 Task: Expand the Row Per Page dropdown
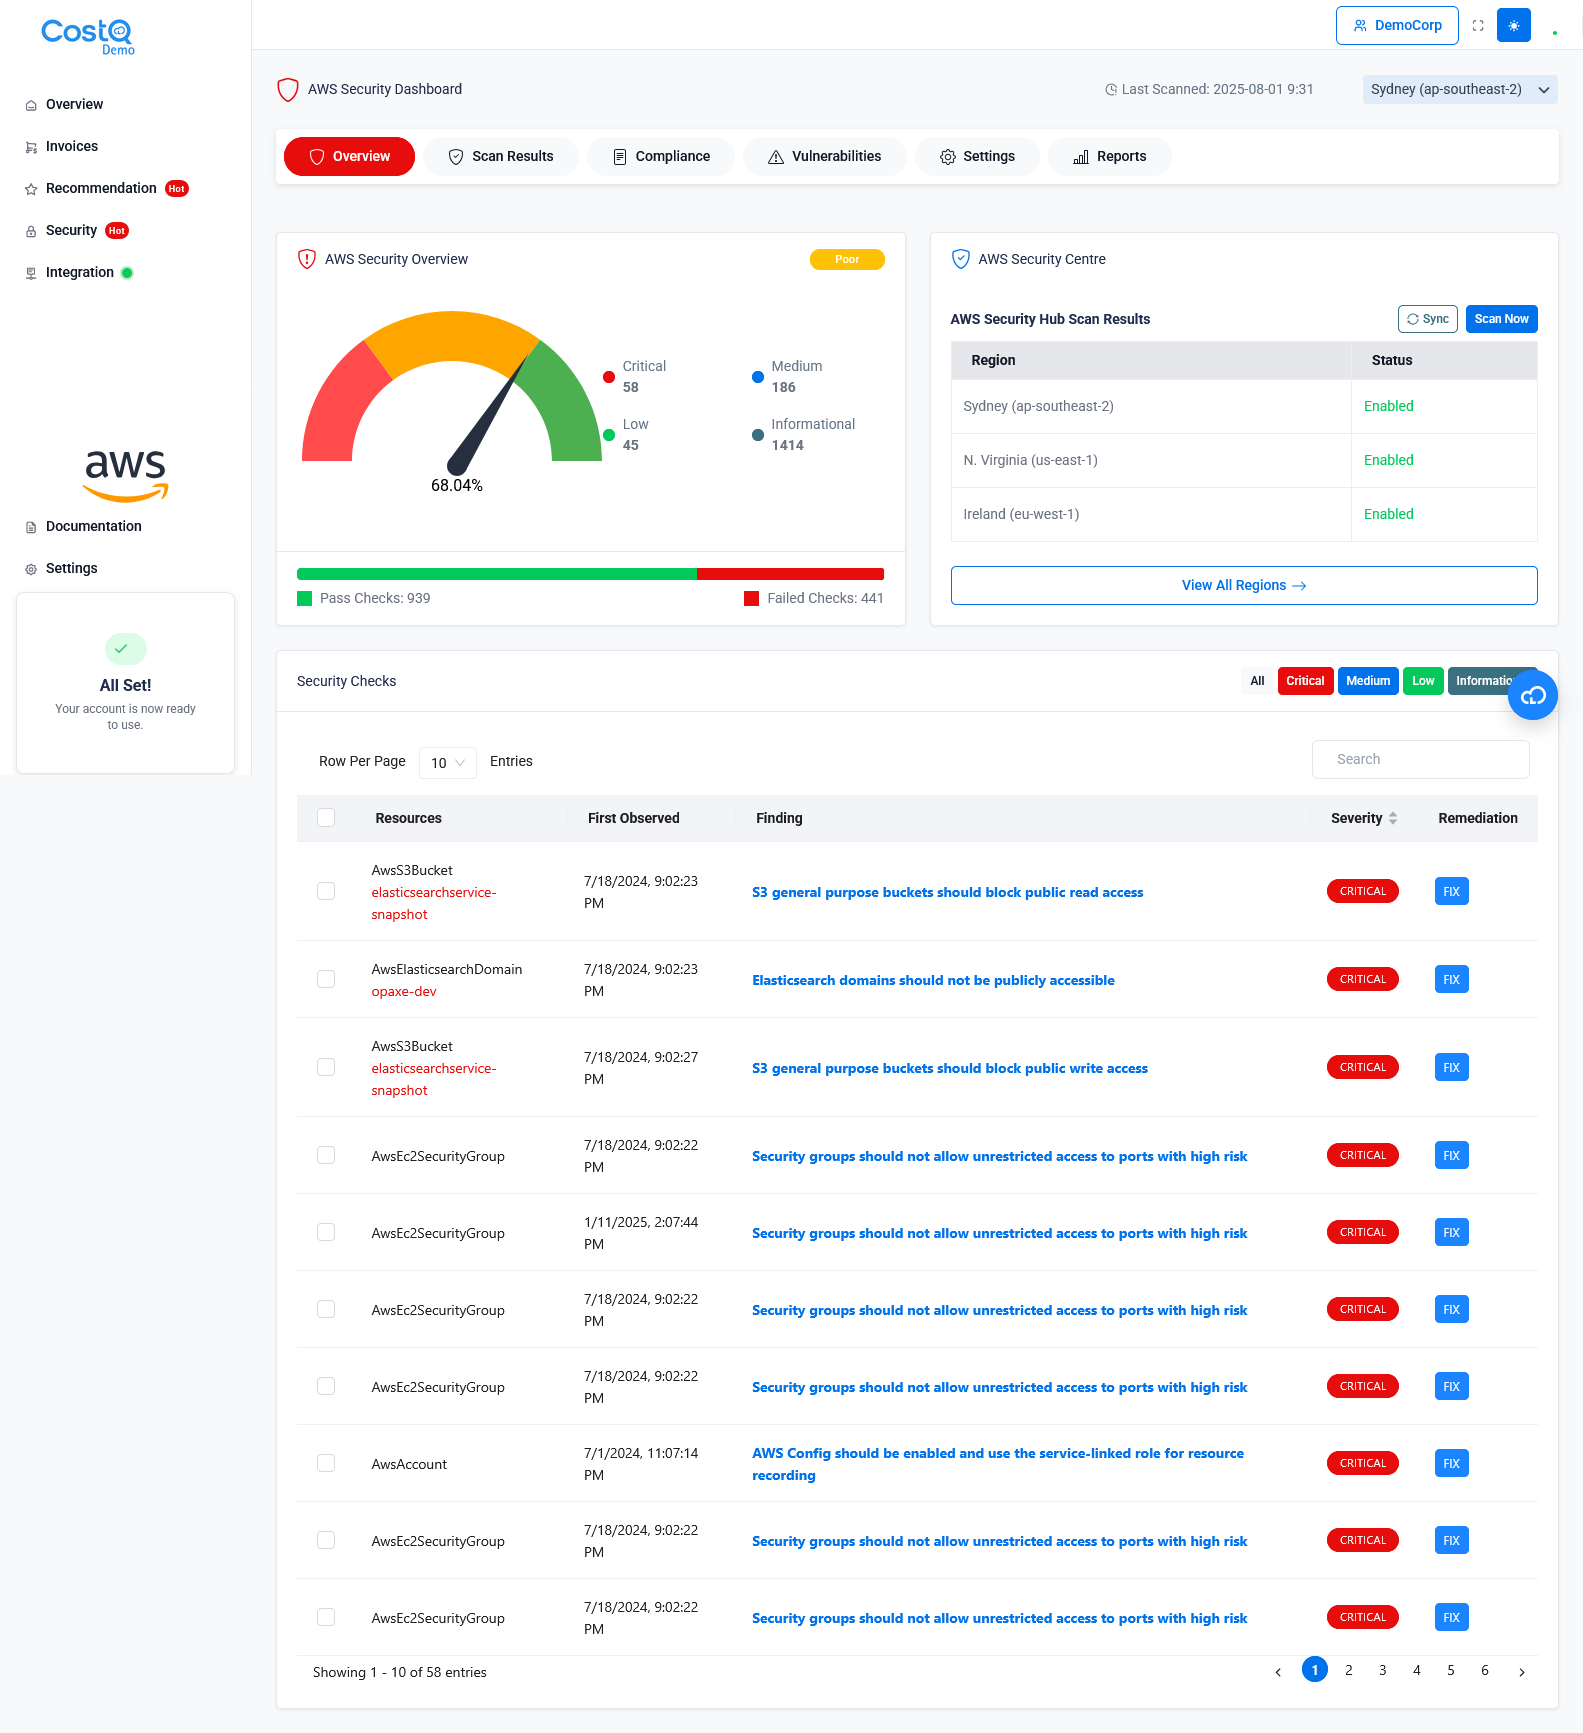pyautogui.click(x=447, y=763)
